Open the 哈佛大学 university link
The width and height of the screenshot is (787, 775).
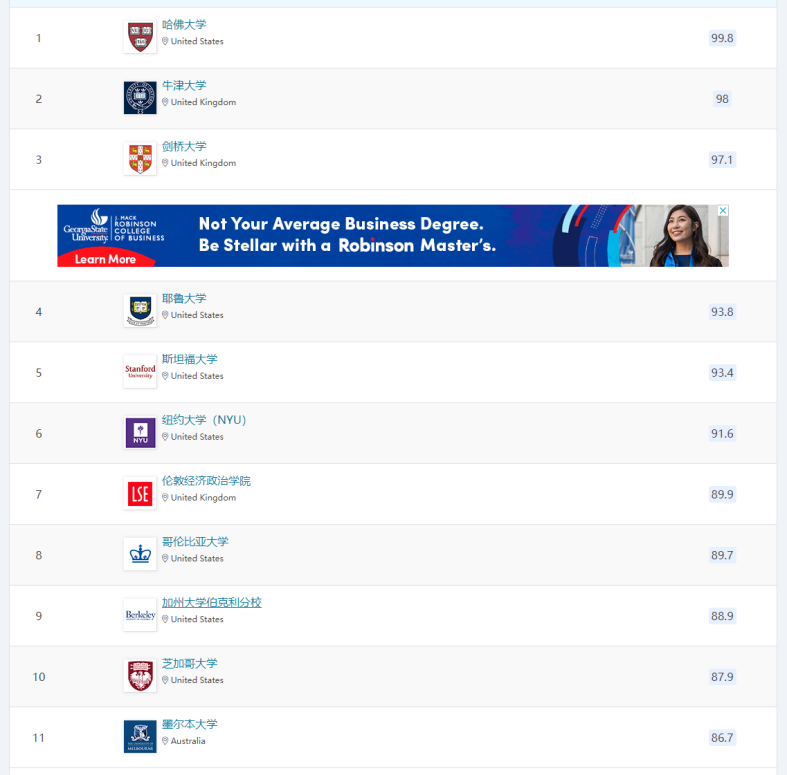184,25
